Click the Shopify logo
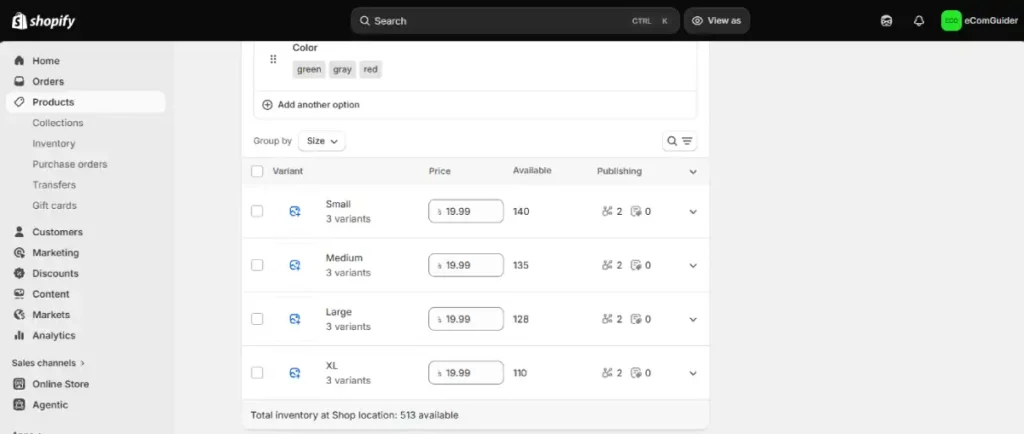The width and height of the screenshot is (1024, 434). [43, 21]
